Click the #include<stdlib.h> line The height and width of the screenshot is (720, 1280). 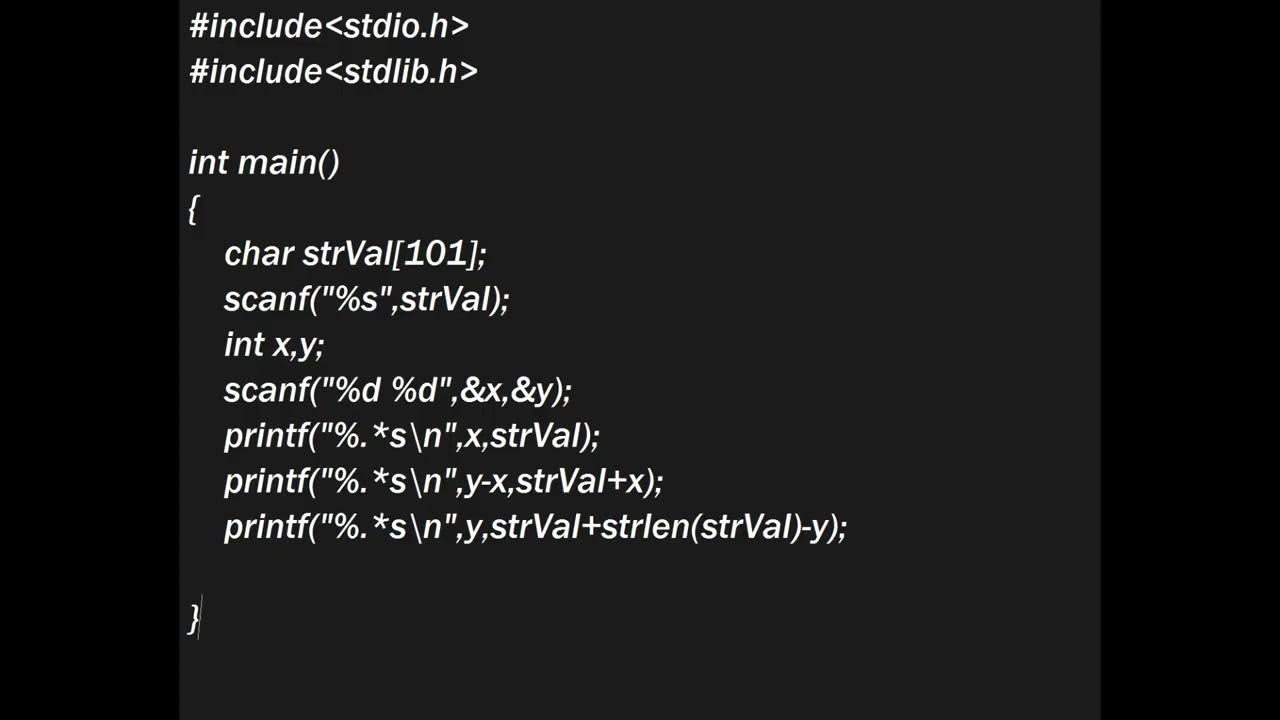click(x=333, y=71)
